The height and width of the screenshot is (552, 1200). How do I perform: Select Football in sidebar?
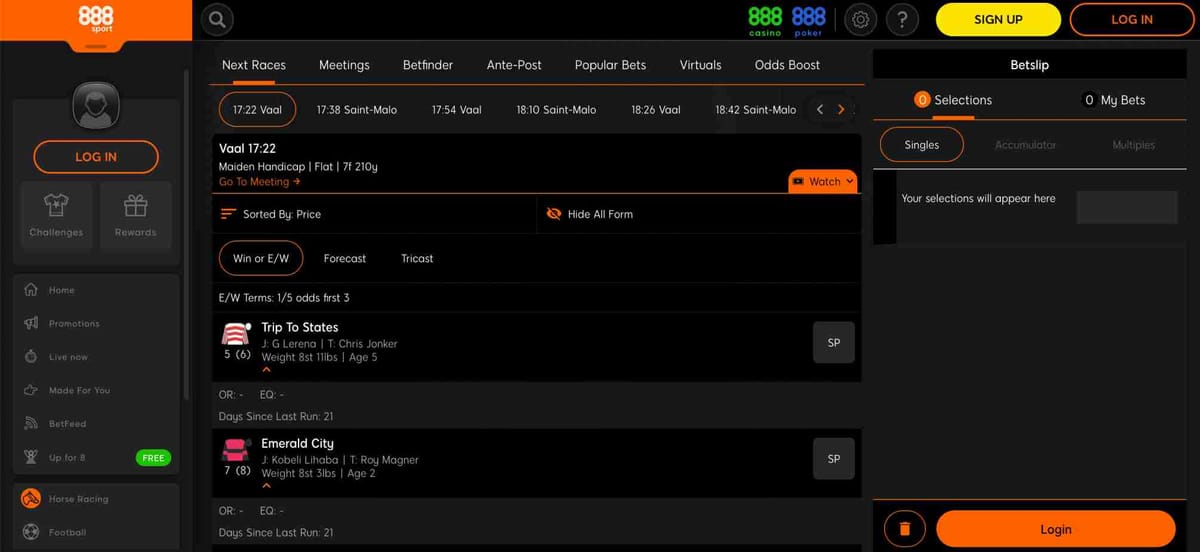(x=96, y=532)
